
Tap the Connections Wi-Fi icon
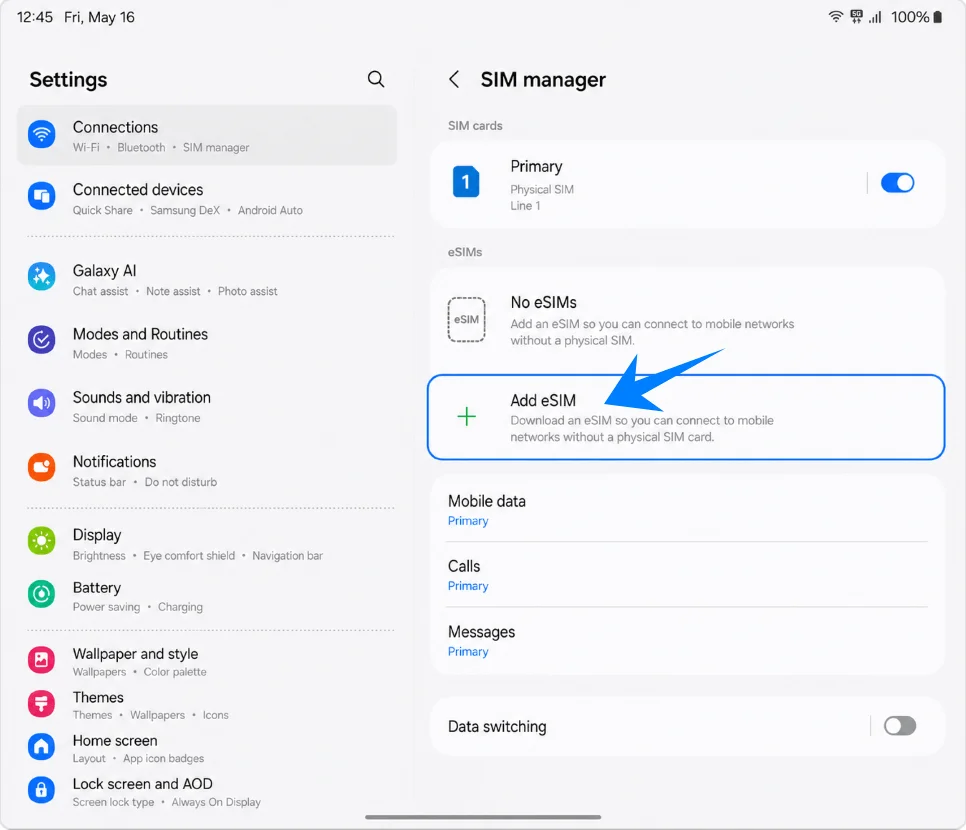pos(41,134)
